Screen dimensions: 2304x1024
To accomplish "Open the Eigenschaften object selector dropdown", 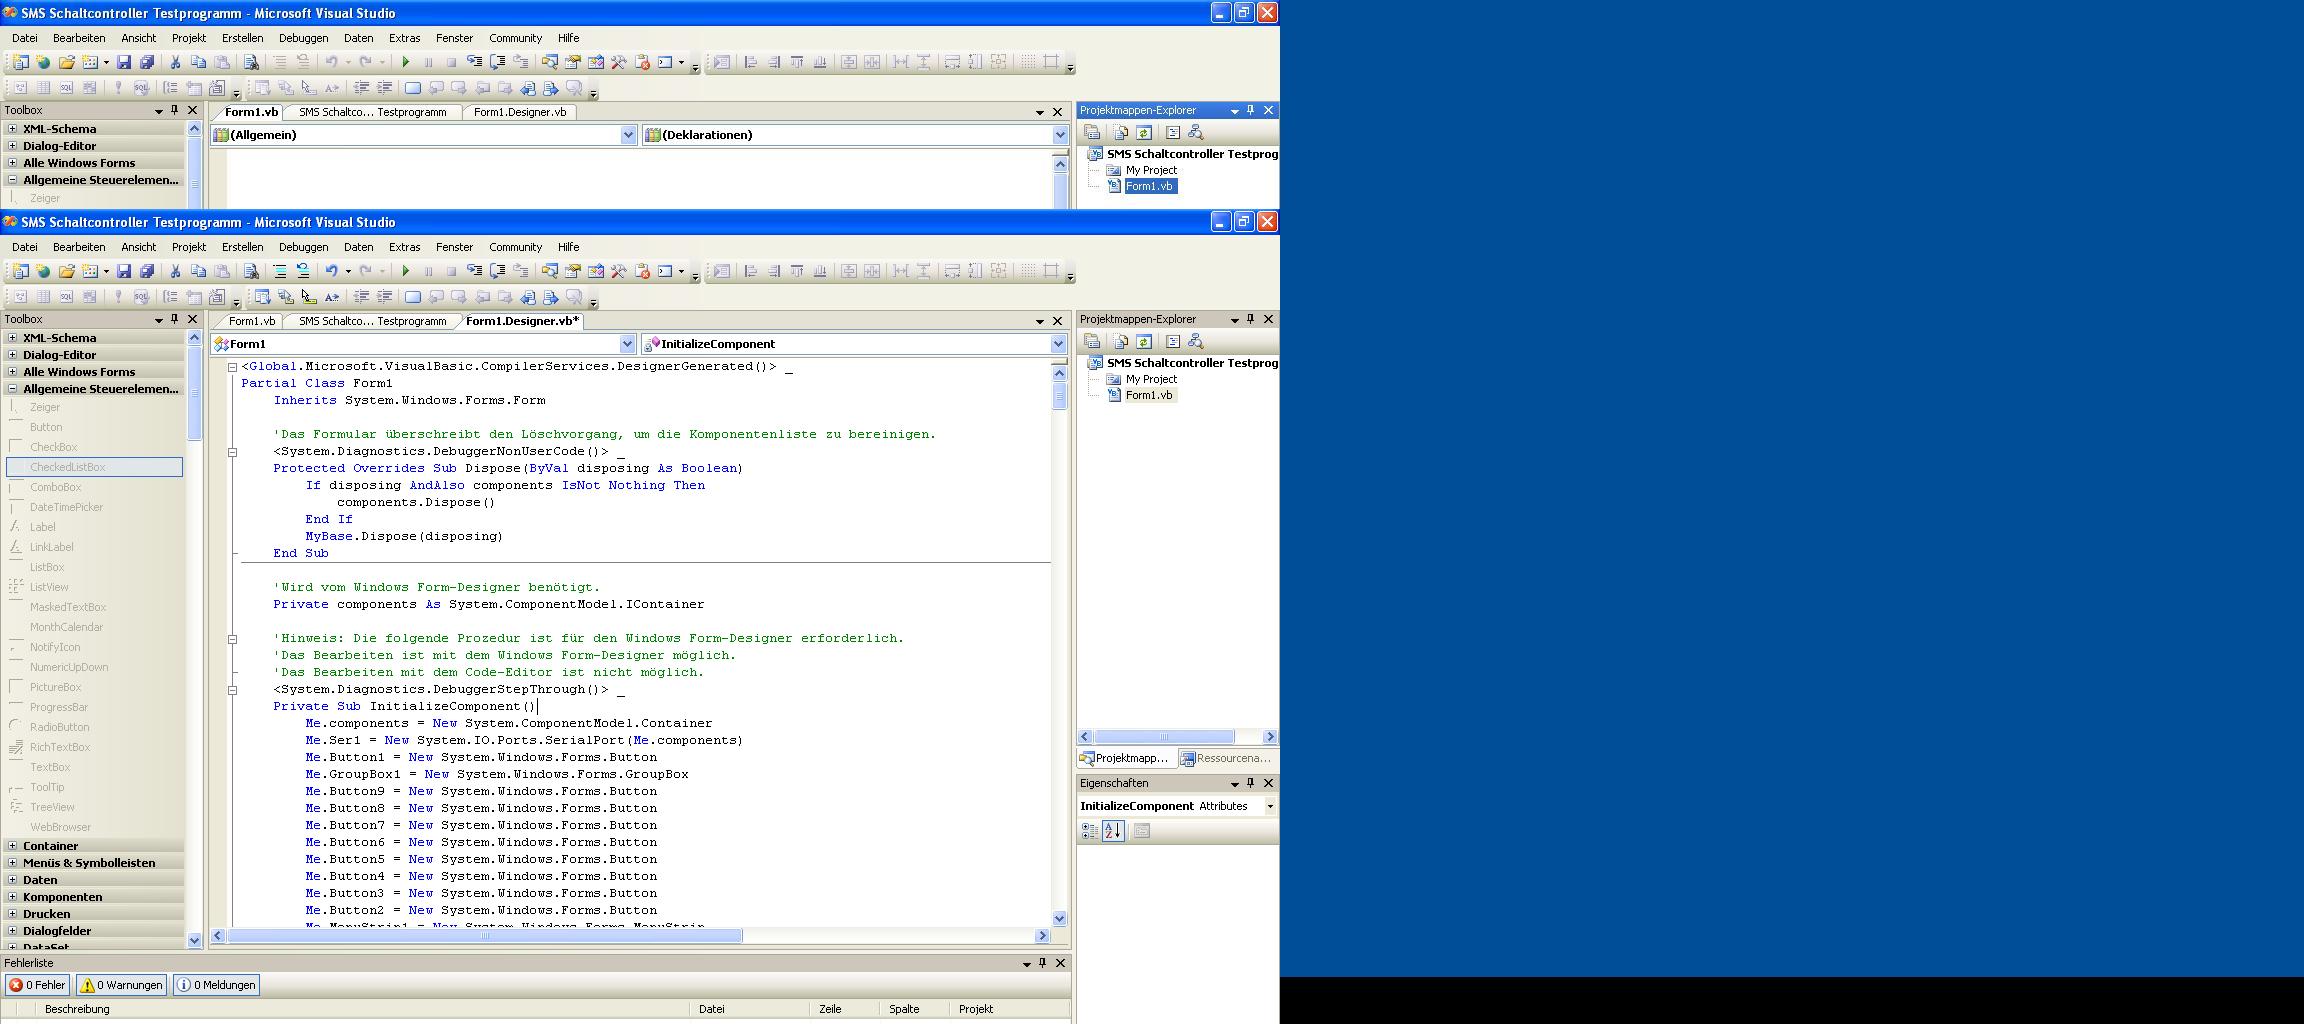I will (x=1270, y=806).
